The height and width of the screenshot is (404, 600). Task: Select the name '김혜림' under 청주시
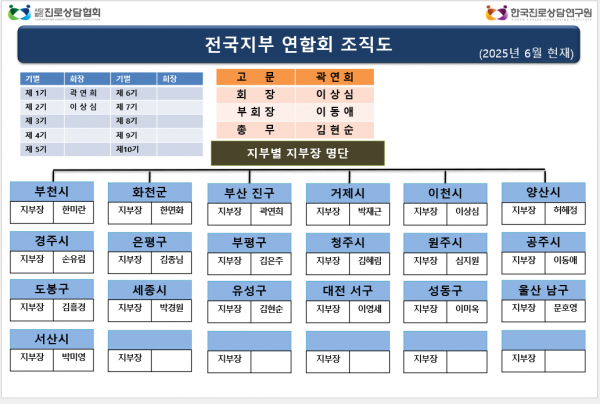click(x=370, y=261)
